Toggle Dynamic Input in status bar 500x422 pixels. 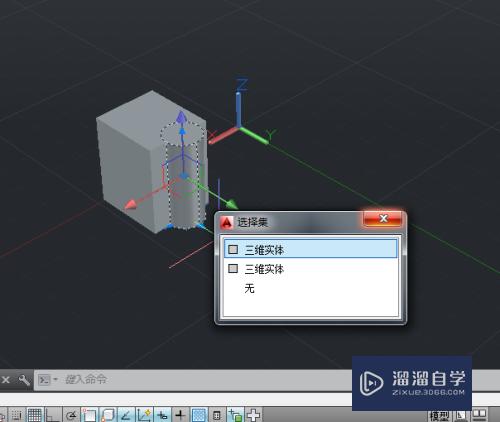[162, 415]
